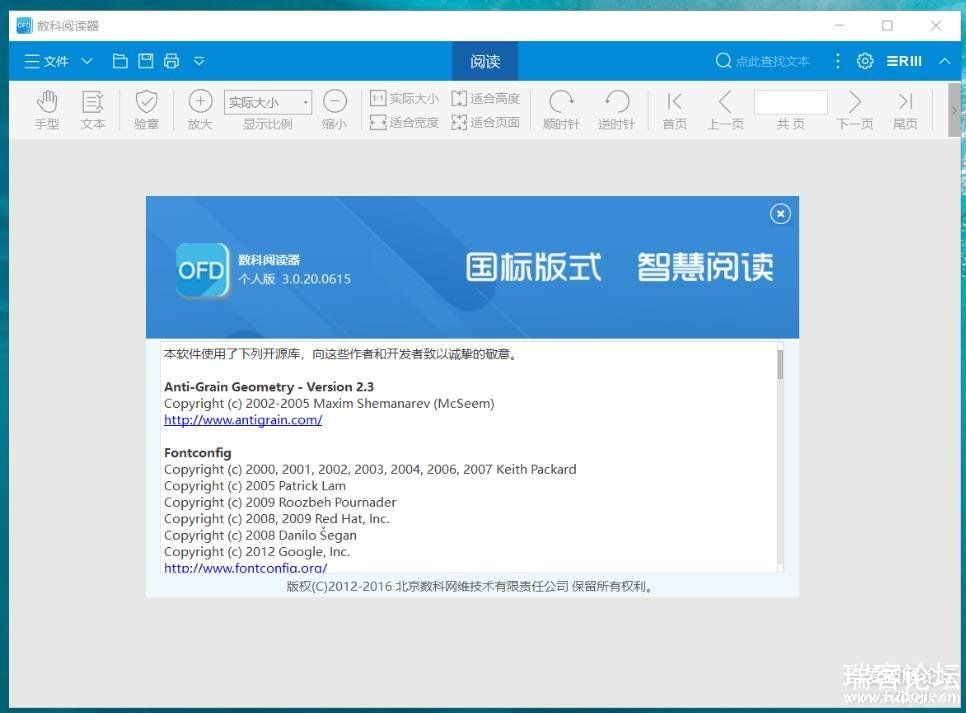Image resolution: width=966 pixels, height=713 pixels.
Task: Go to 上一页 previous page
Action: pyautogui.click(x=725, y=110)
